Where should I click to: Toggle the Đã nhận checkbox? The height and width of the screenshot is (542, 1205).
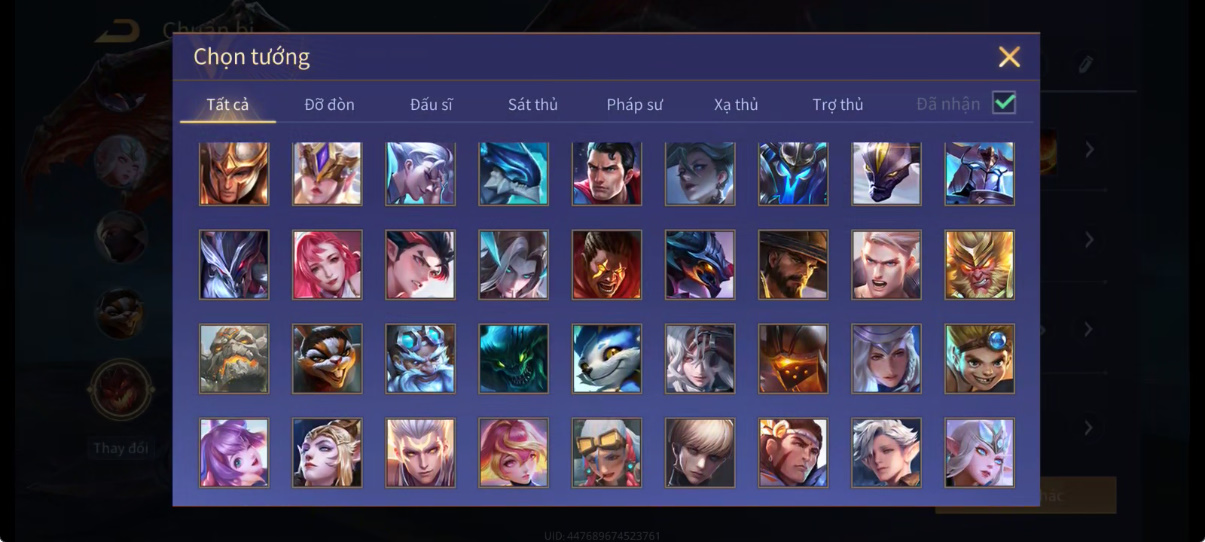pyautogui.click(x=1004, y=102)
